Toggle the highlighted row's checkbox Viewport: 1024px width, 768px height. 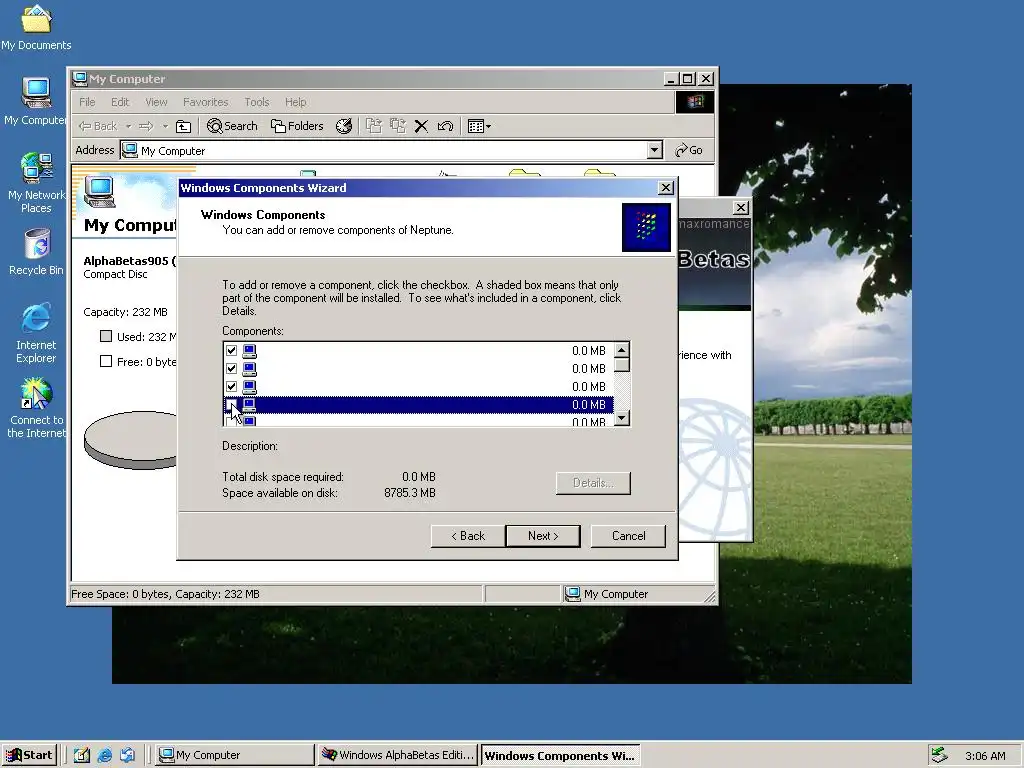coord(231,405)
